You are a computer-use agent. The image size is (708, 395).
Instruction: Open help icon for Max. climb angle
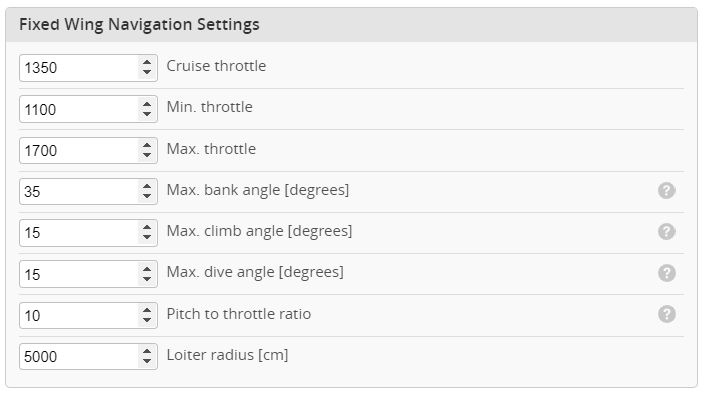click(666, 232)
